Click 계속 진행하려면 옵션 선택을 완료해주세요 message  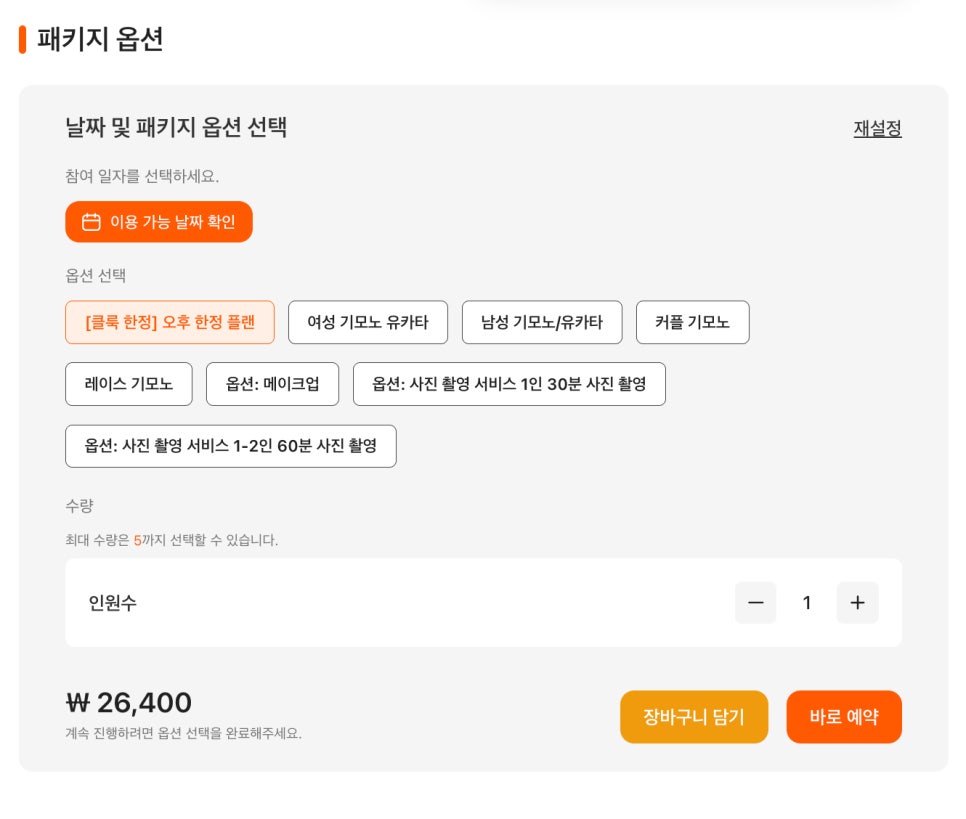(184, 733)
